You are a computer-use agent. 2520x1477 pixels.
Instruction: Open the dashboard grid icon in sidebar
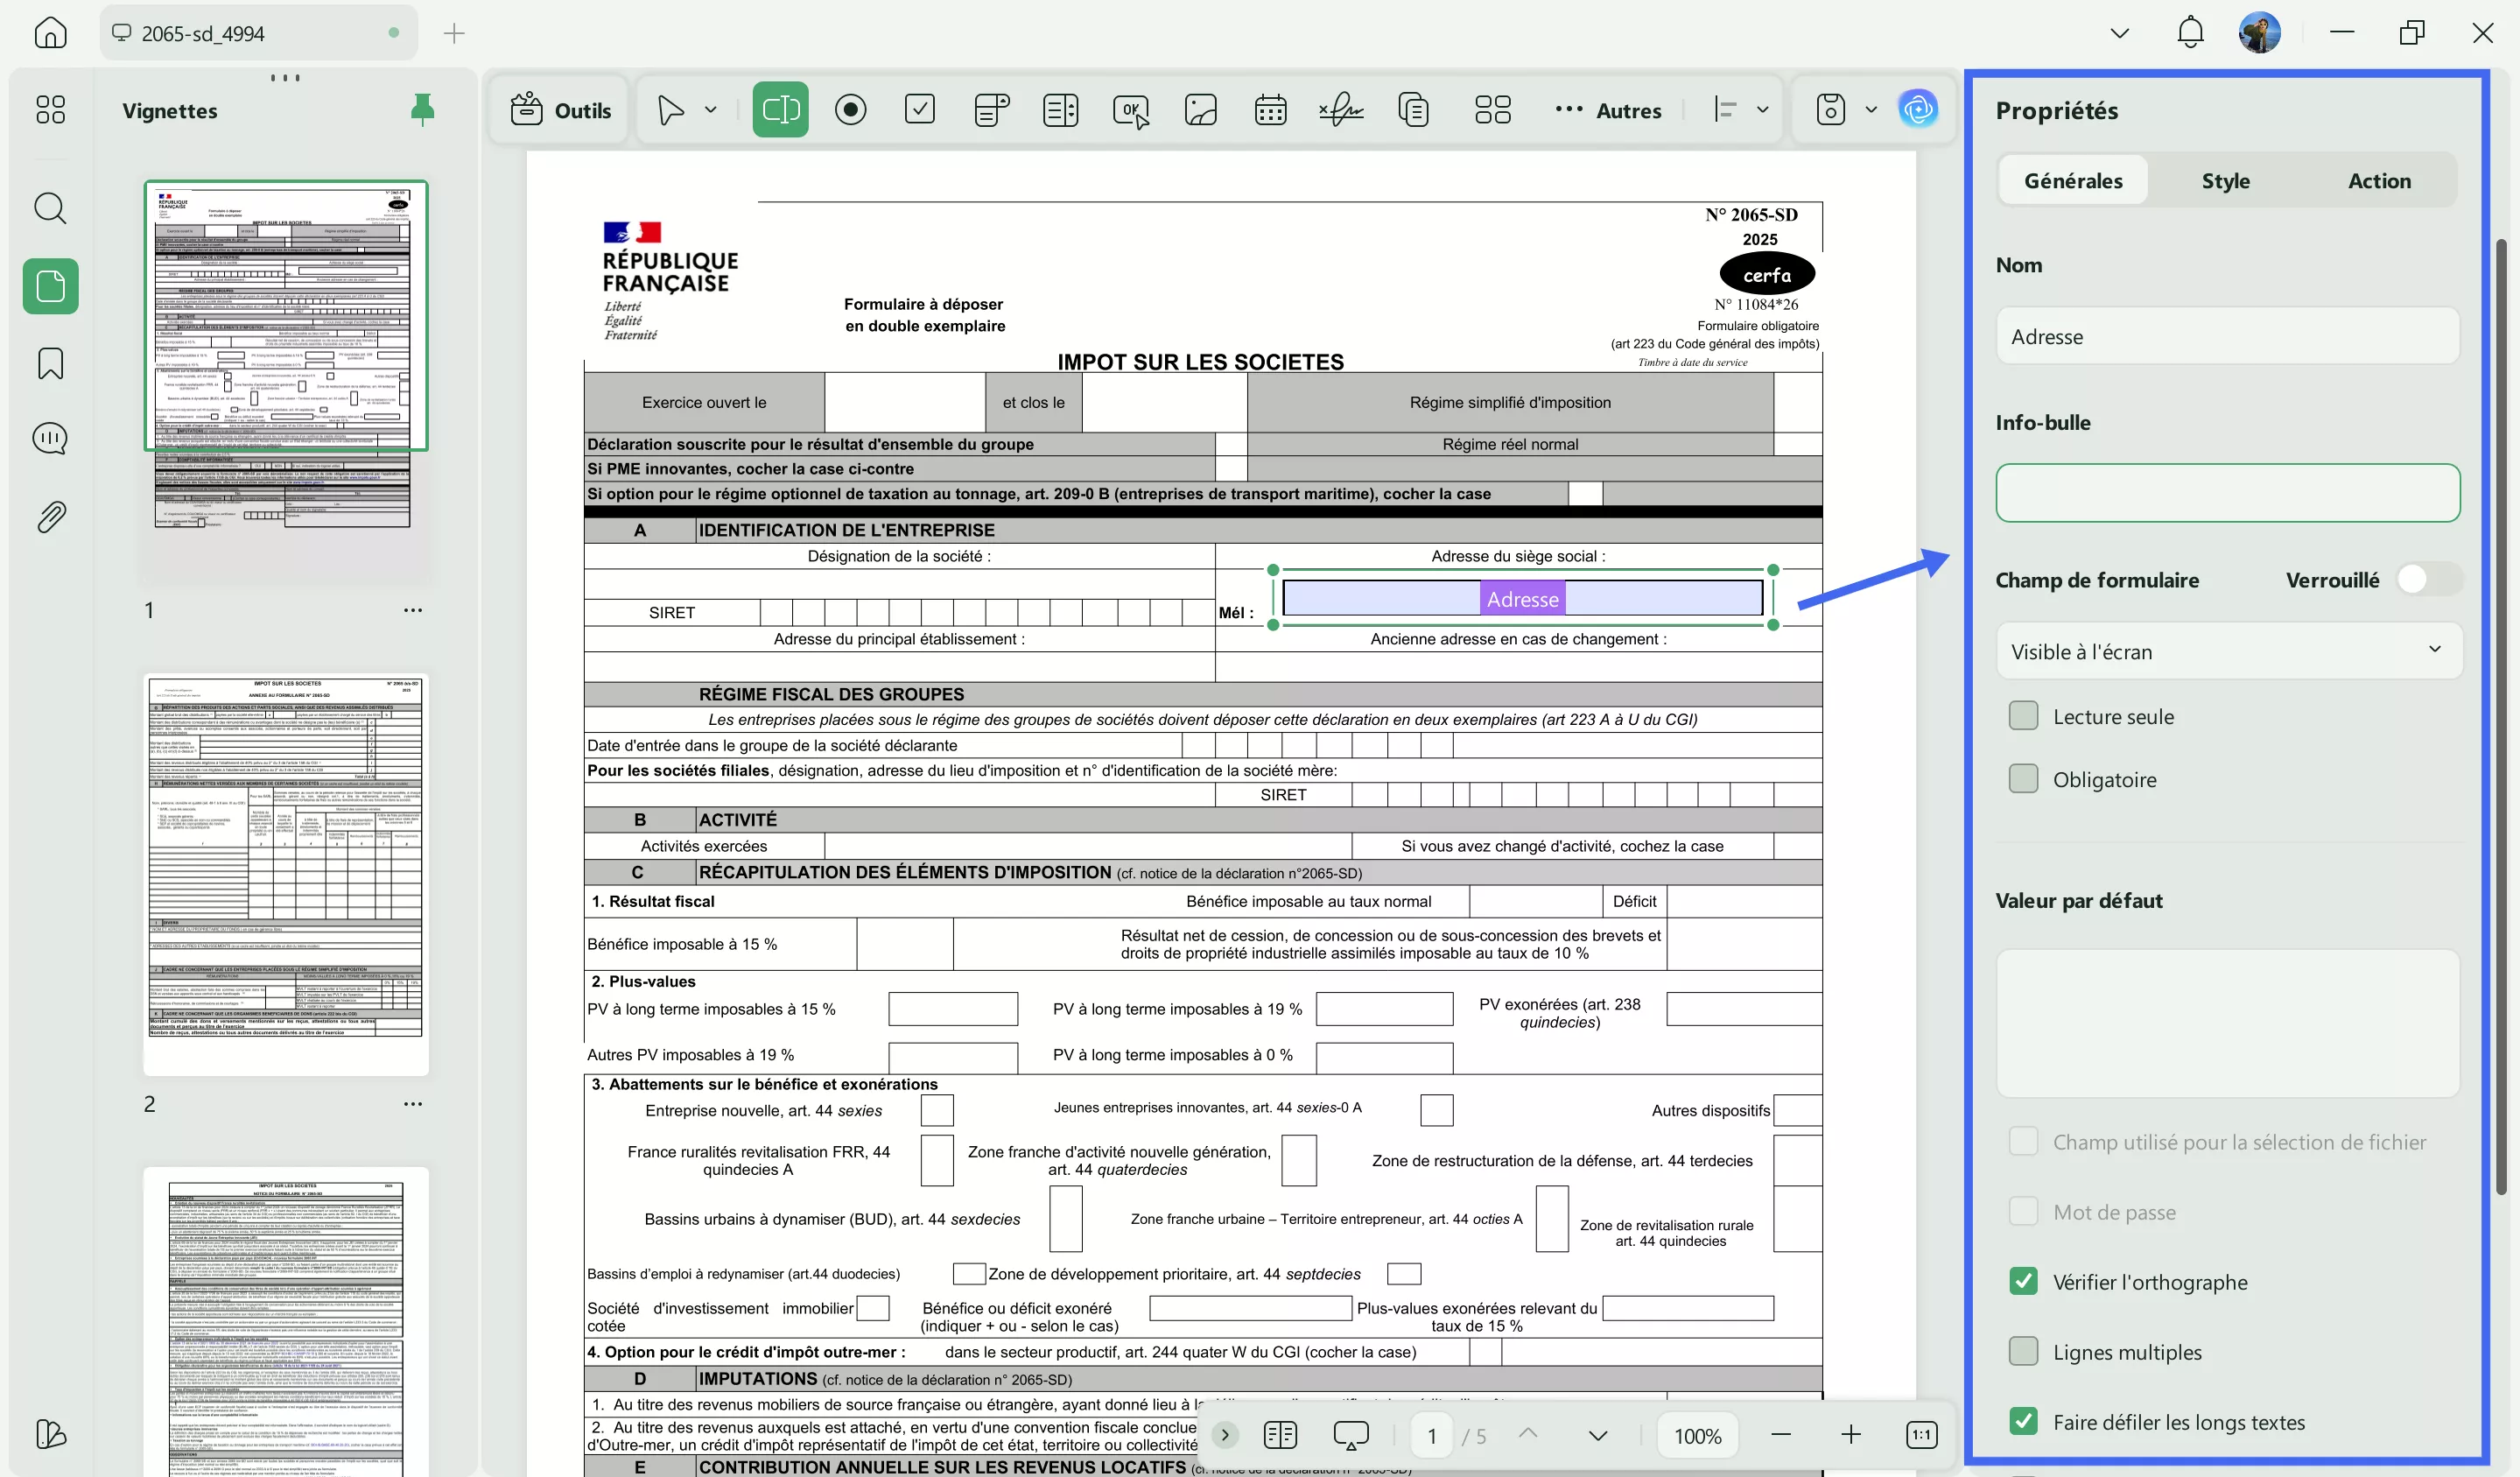[x=50, y=109]
